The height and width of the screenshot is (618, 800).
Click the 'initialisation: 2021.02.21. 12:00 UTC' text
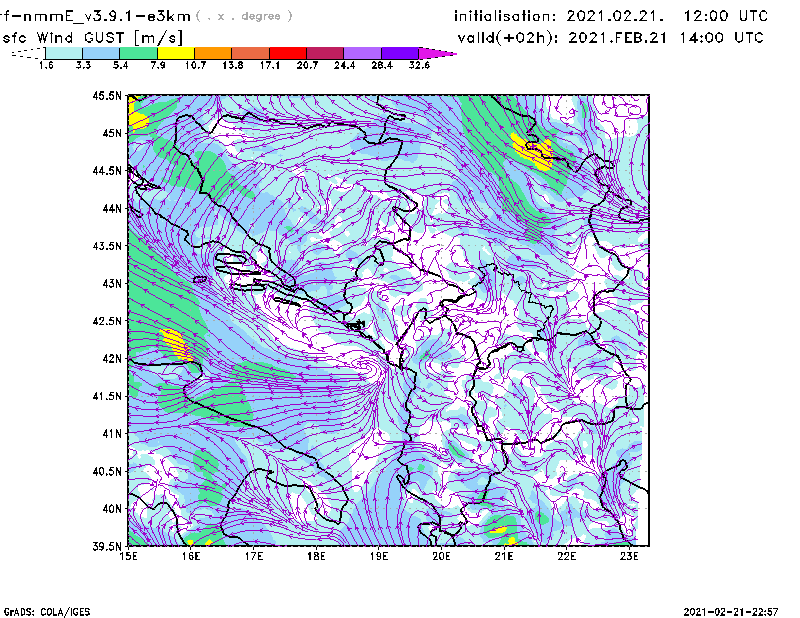[611, 16]
